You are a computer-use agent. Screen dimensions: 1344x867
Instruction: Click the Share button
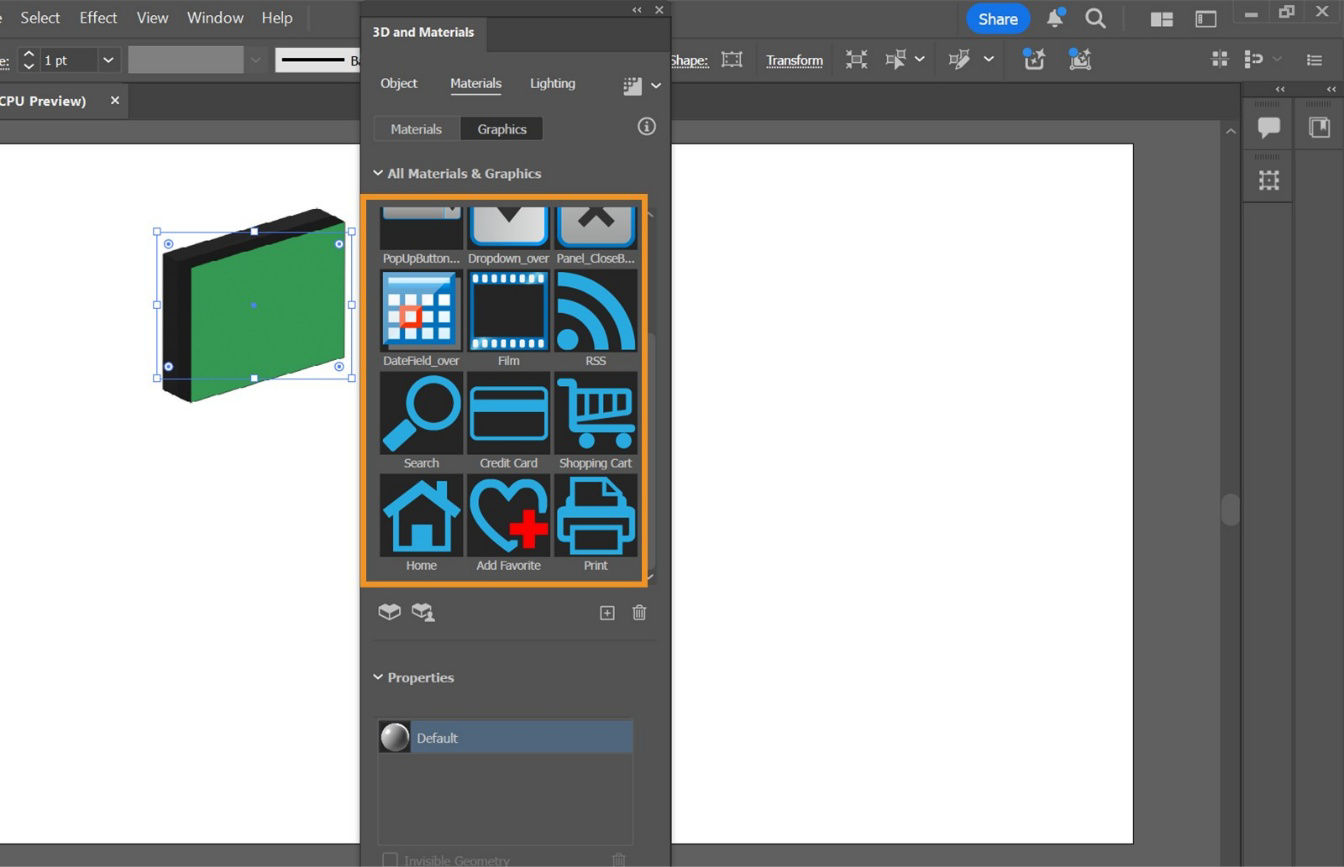pyautogui.click(x=996, y=17)
